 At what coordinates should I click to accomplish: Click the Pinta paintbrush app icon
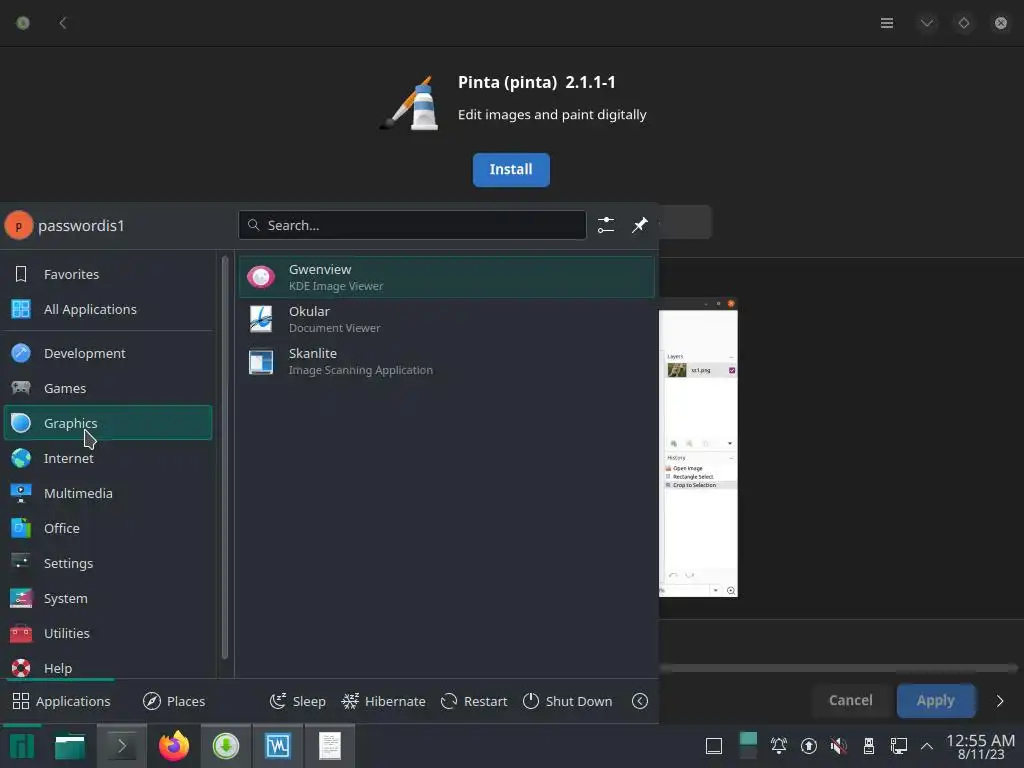411,103
